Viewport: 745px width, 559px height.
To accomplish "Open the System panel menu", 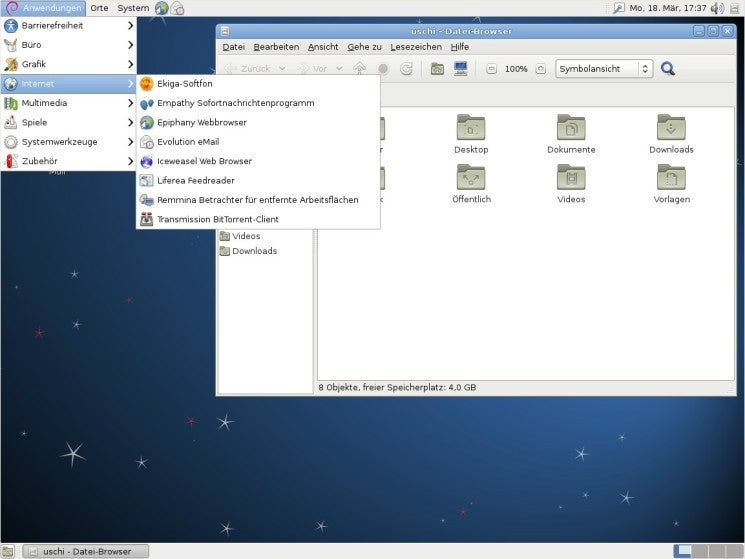I will click(133, 8).
